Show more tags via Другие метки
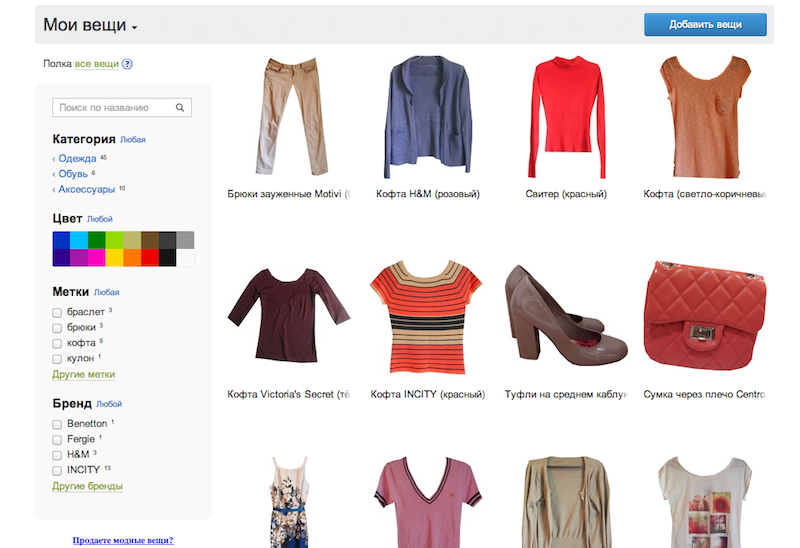The height and width of the screenshot is (548, 800). [x=84, y=375]
